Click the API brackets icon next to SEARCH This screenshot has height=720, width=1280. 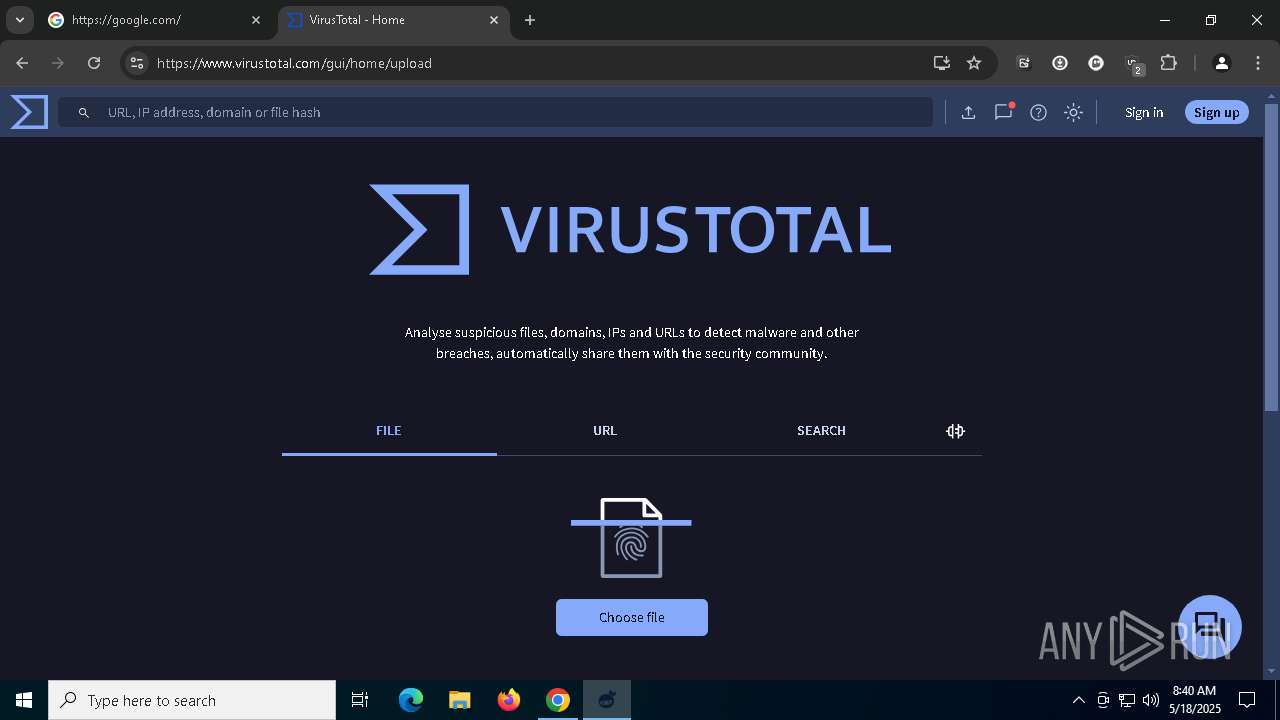955,431
